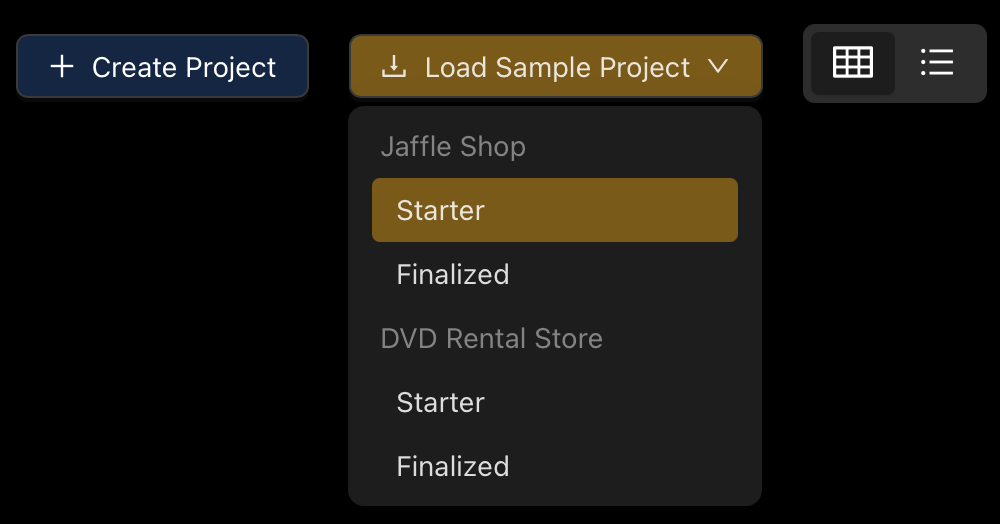Click the plus icon on Create Project
This screenshot has width=1000, height=524.
(x=62, y=66)
